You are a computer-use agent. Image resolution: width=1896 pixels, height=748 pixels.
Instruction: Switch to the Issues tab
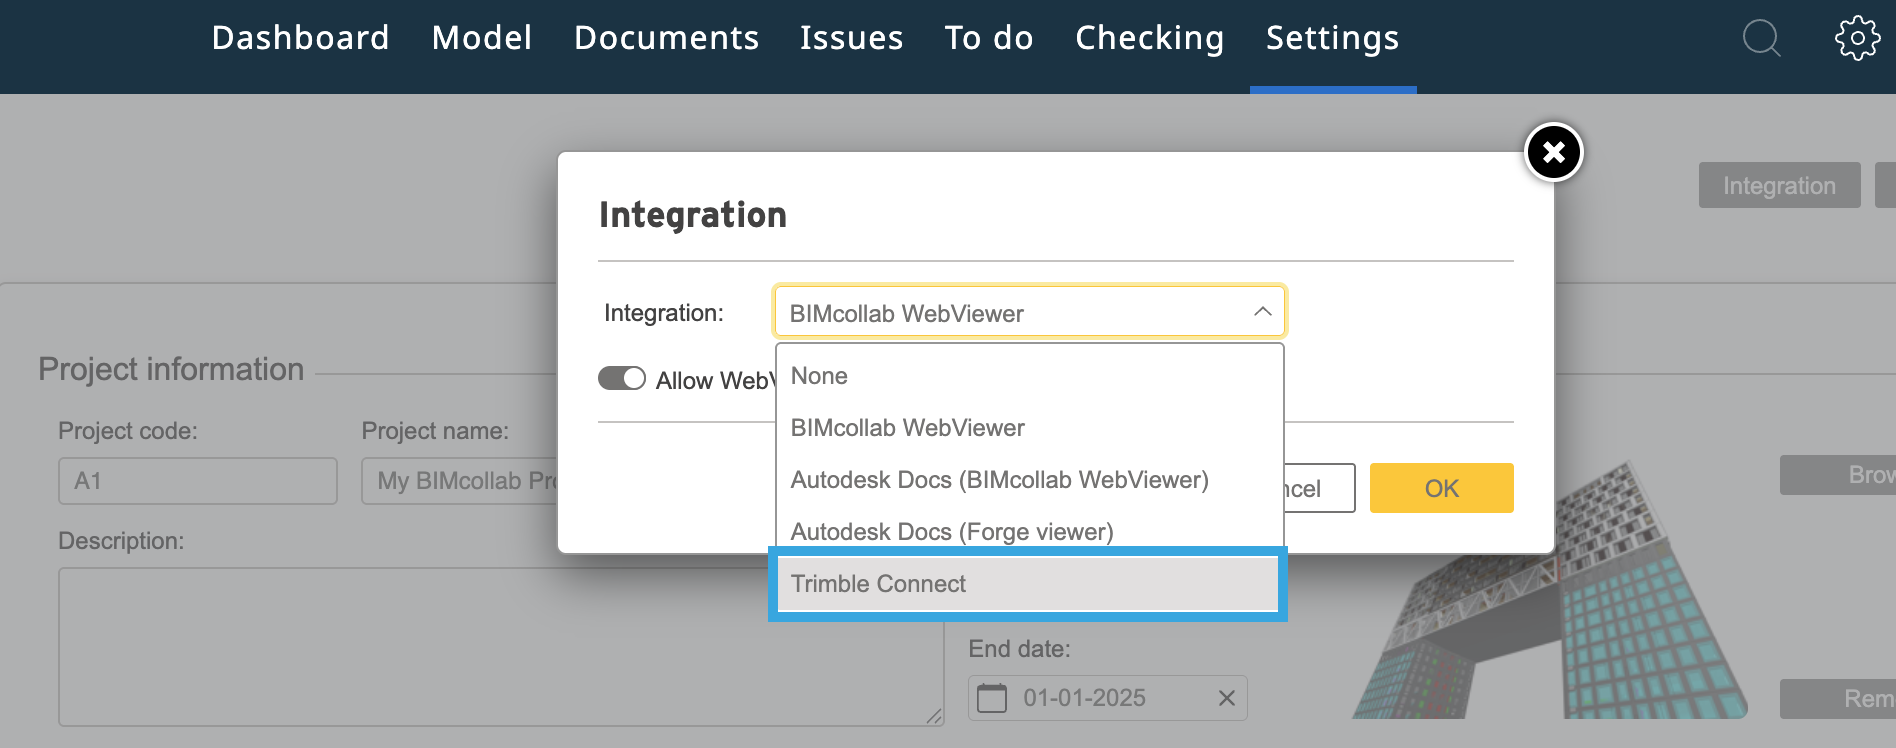(852, 38)
